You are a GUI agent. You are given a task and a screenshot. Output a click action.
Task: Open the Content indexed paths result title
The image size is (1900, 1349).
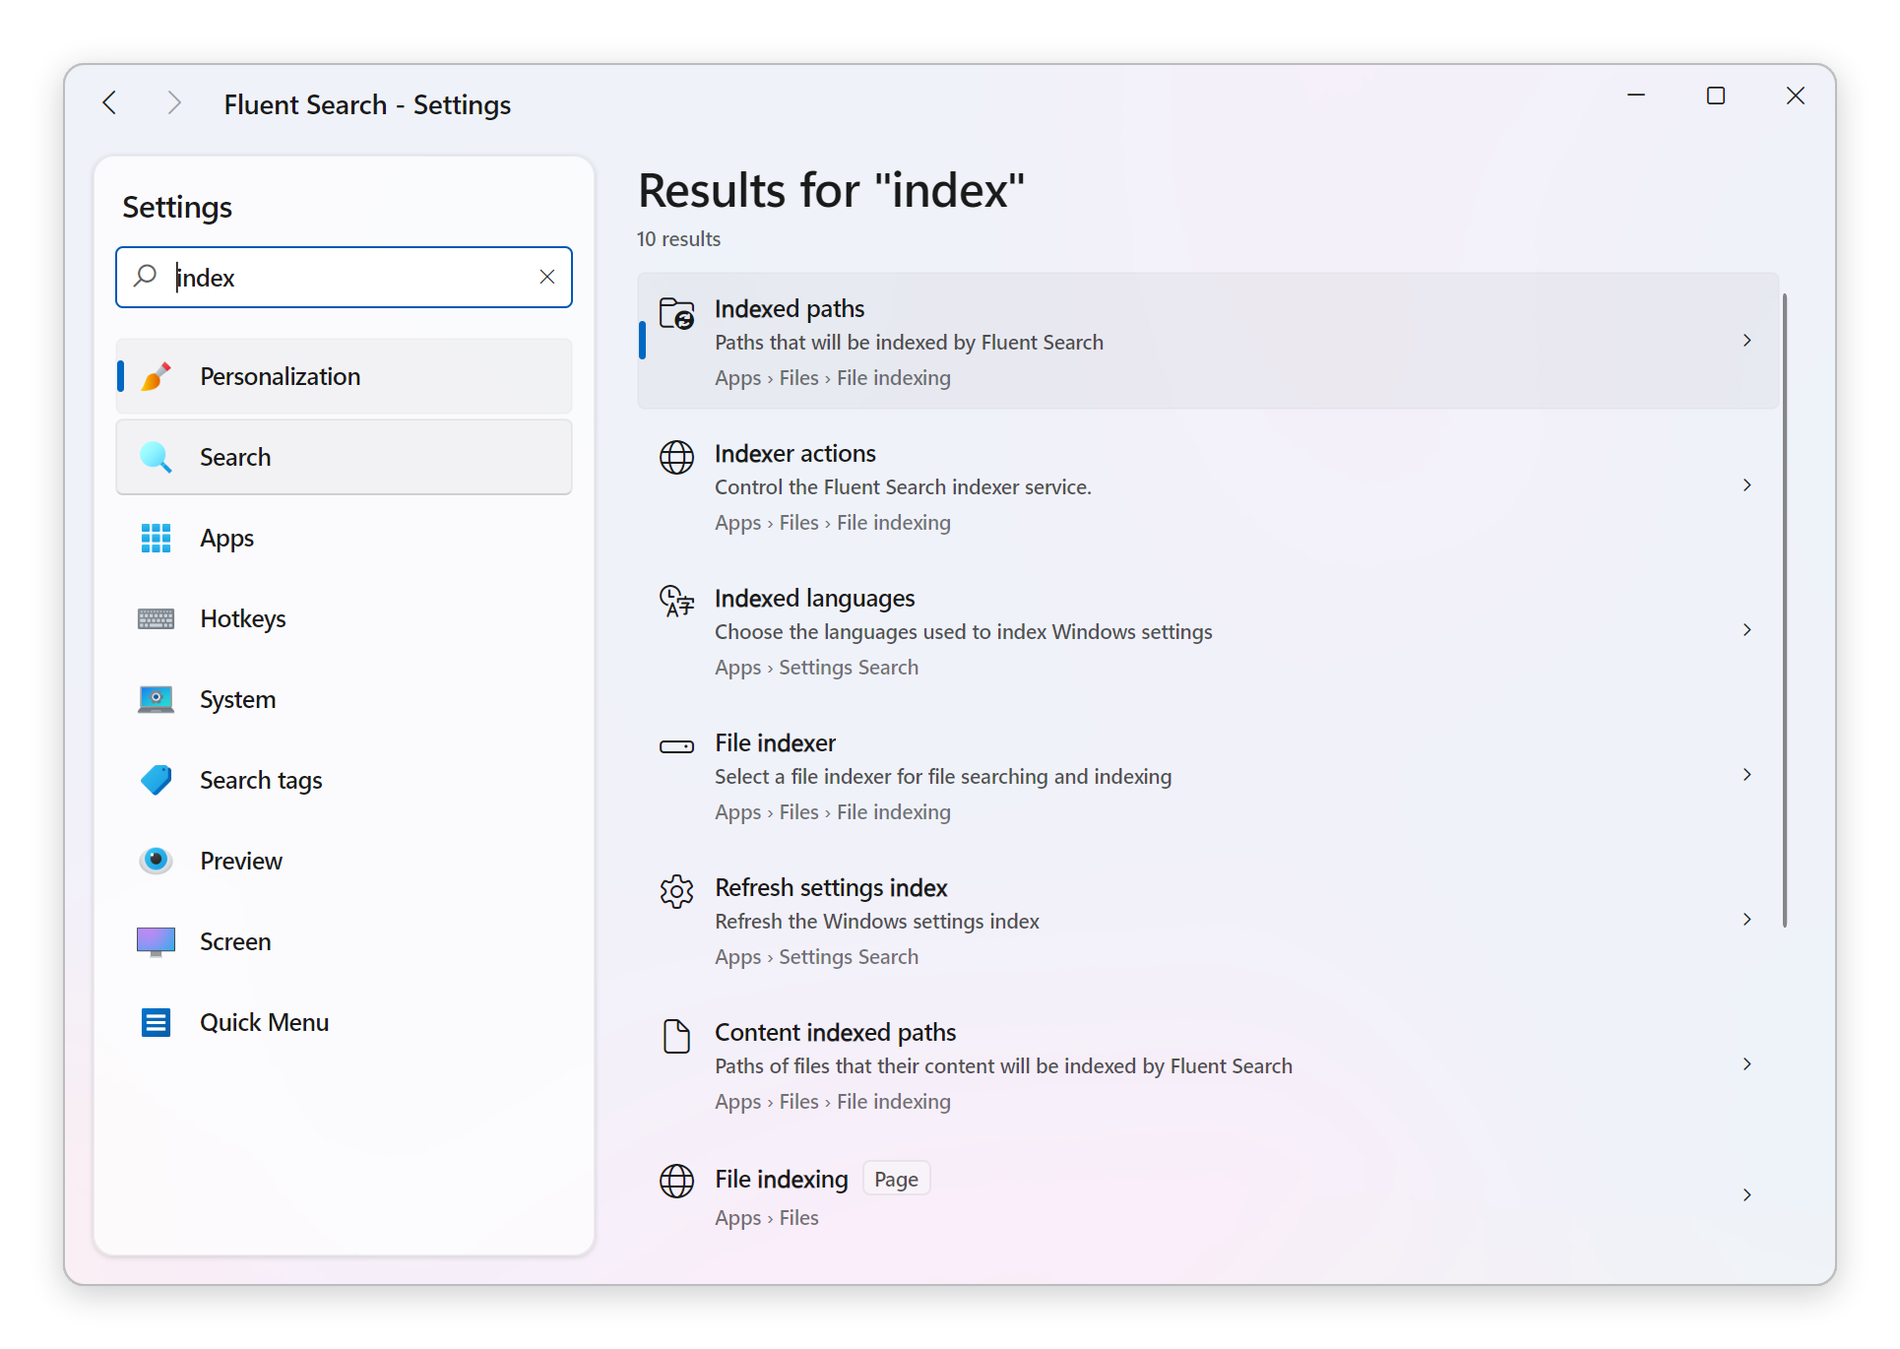pos(835,1032)
